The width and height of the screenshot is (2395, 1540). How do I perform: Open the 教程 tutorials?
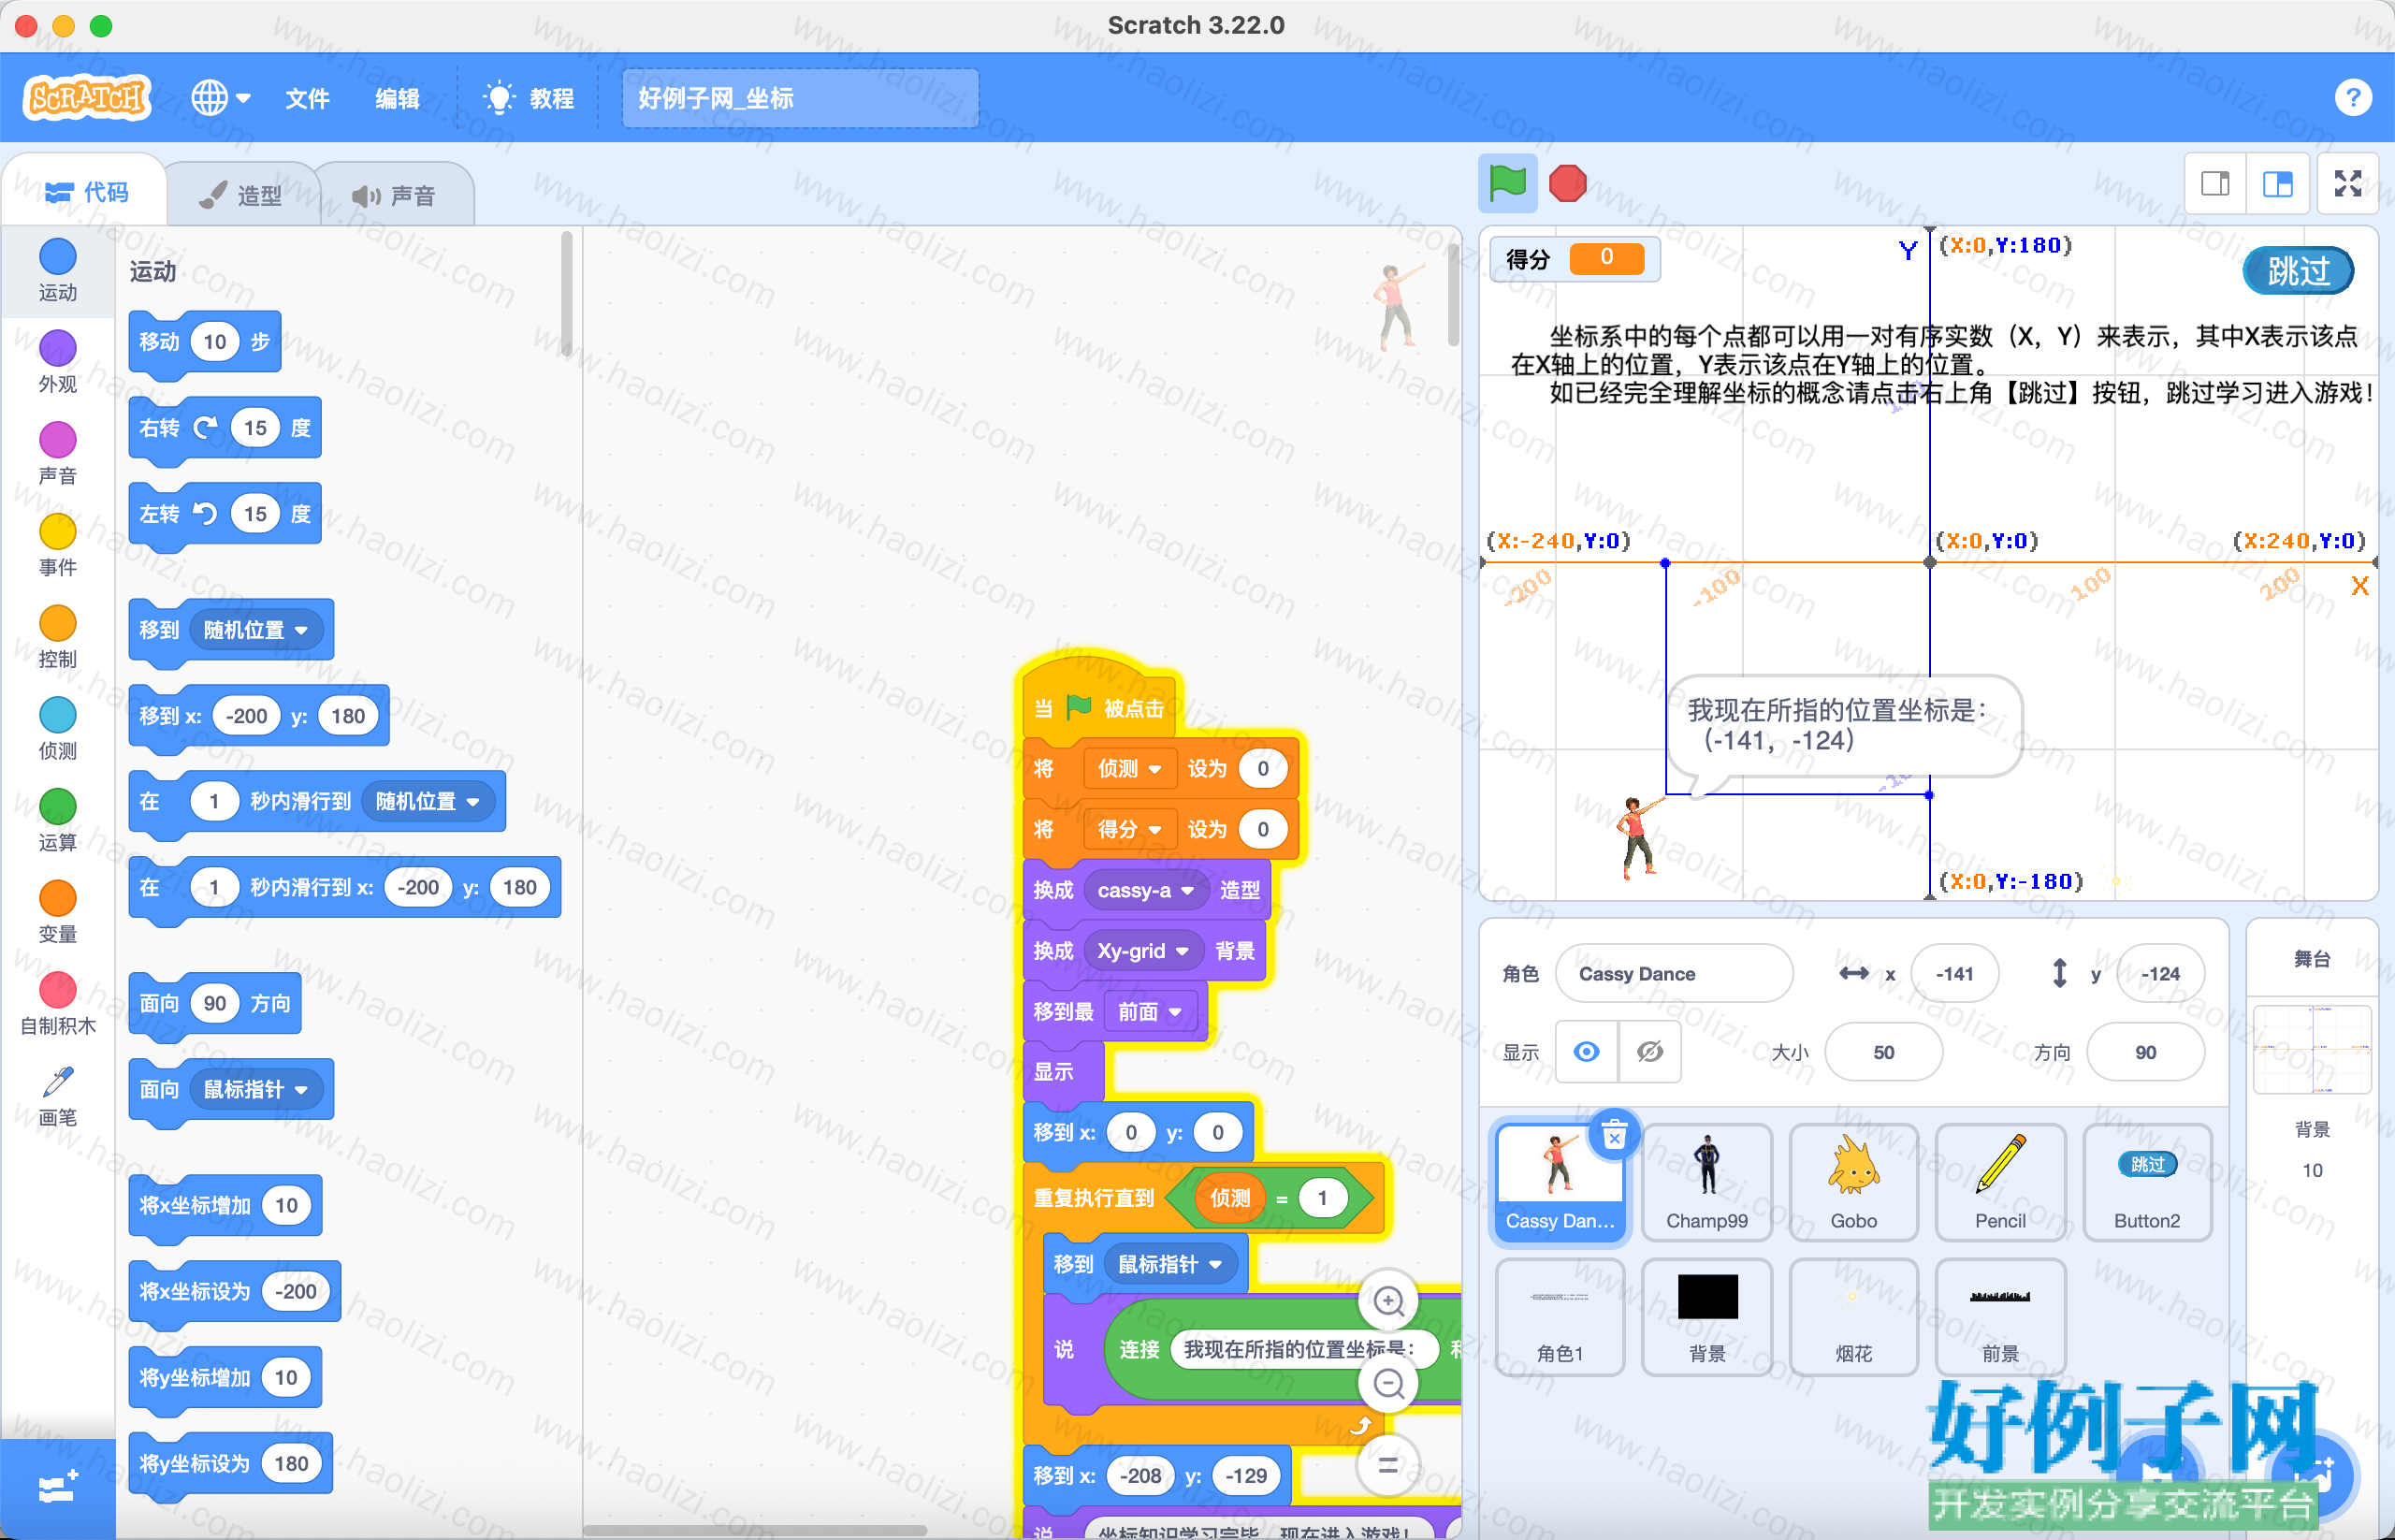coord(529,98)
